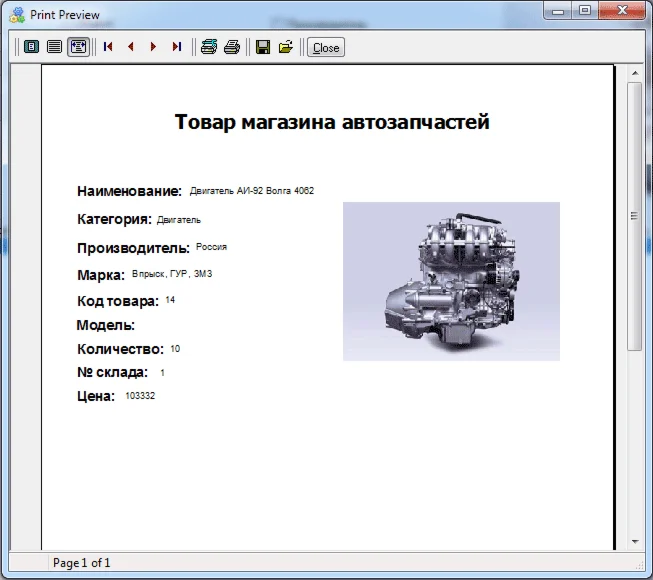Go to the previous page
The width and height of the screenshot is (653, 580).
[130, 47]
